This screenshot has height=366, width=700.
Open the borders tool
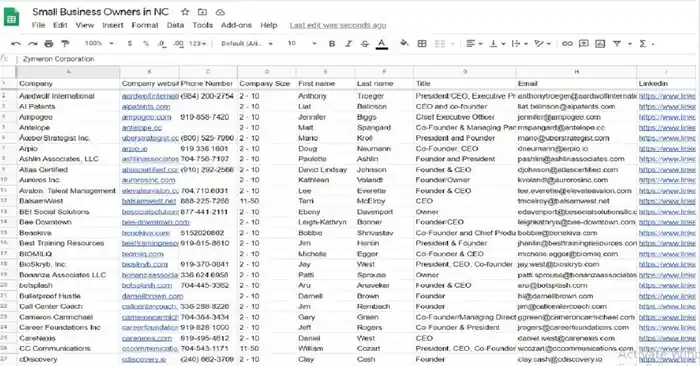(422, 44)
